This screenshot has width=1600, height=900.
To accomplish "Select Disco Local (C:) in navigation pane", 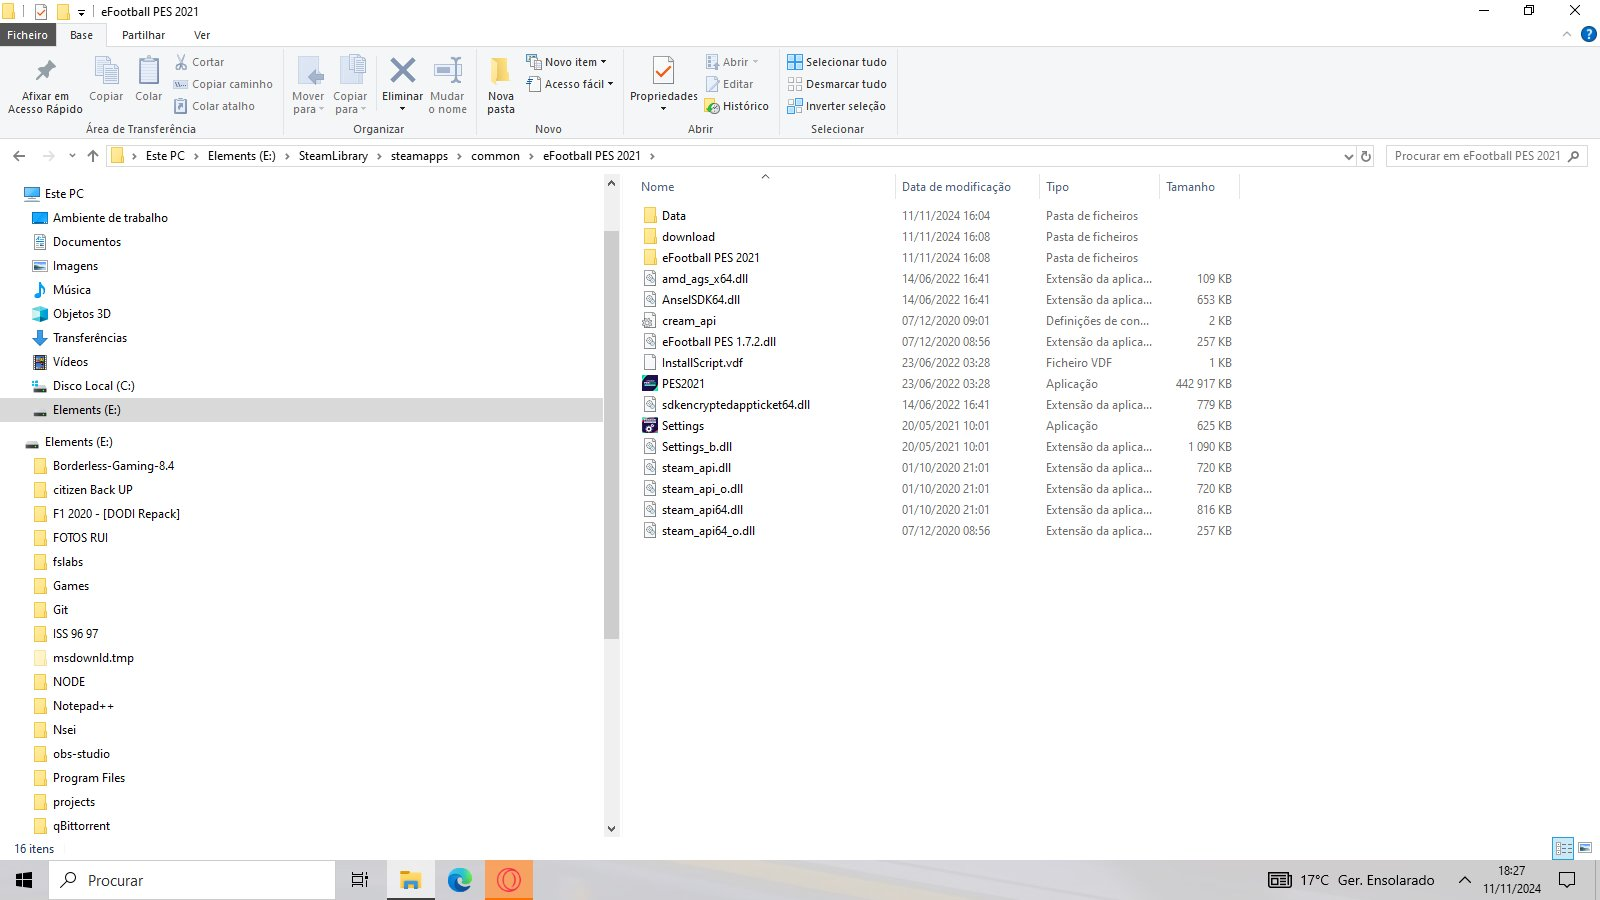I will point(93,386).
